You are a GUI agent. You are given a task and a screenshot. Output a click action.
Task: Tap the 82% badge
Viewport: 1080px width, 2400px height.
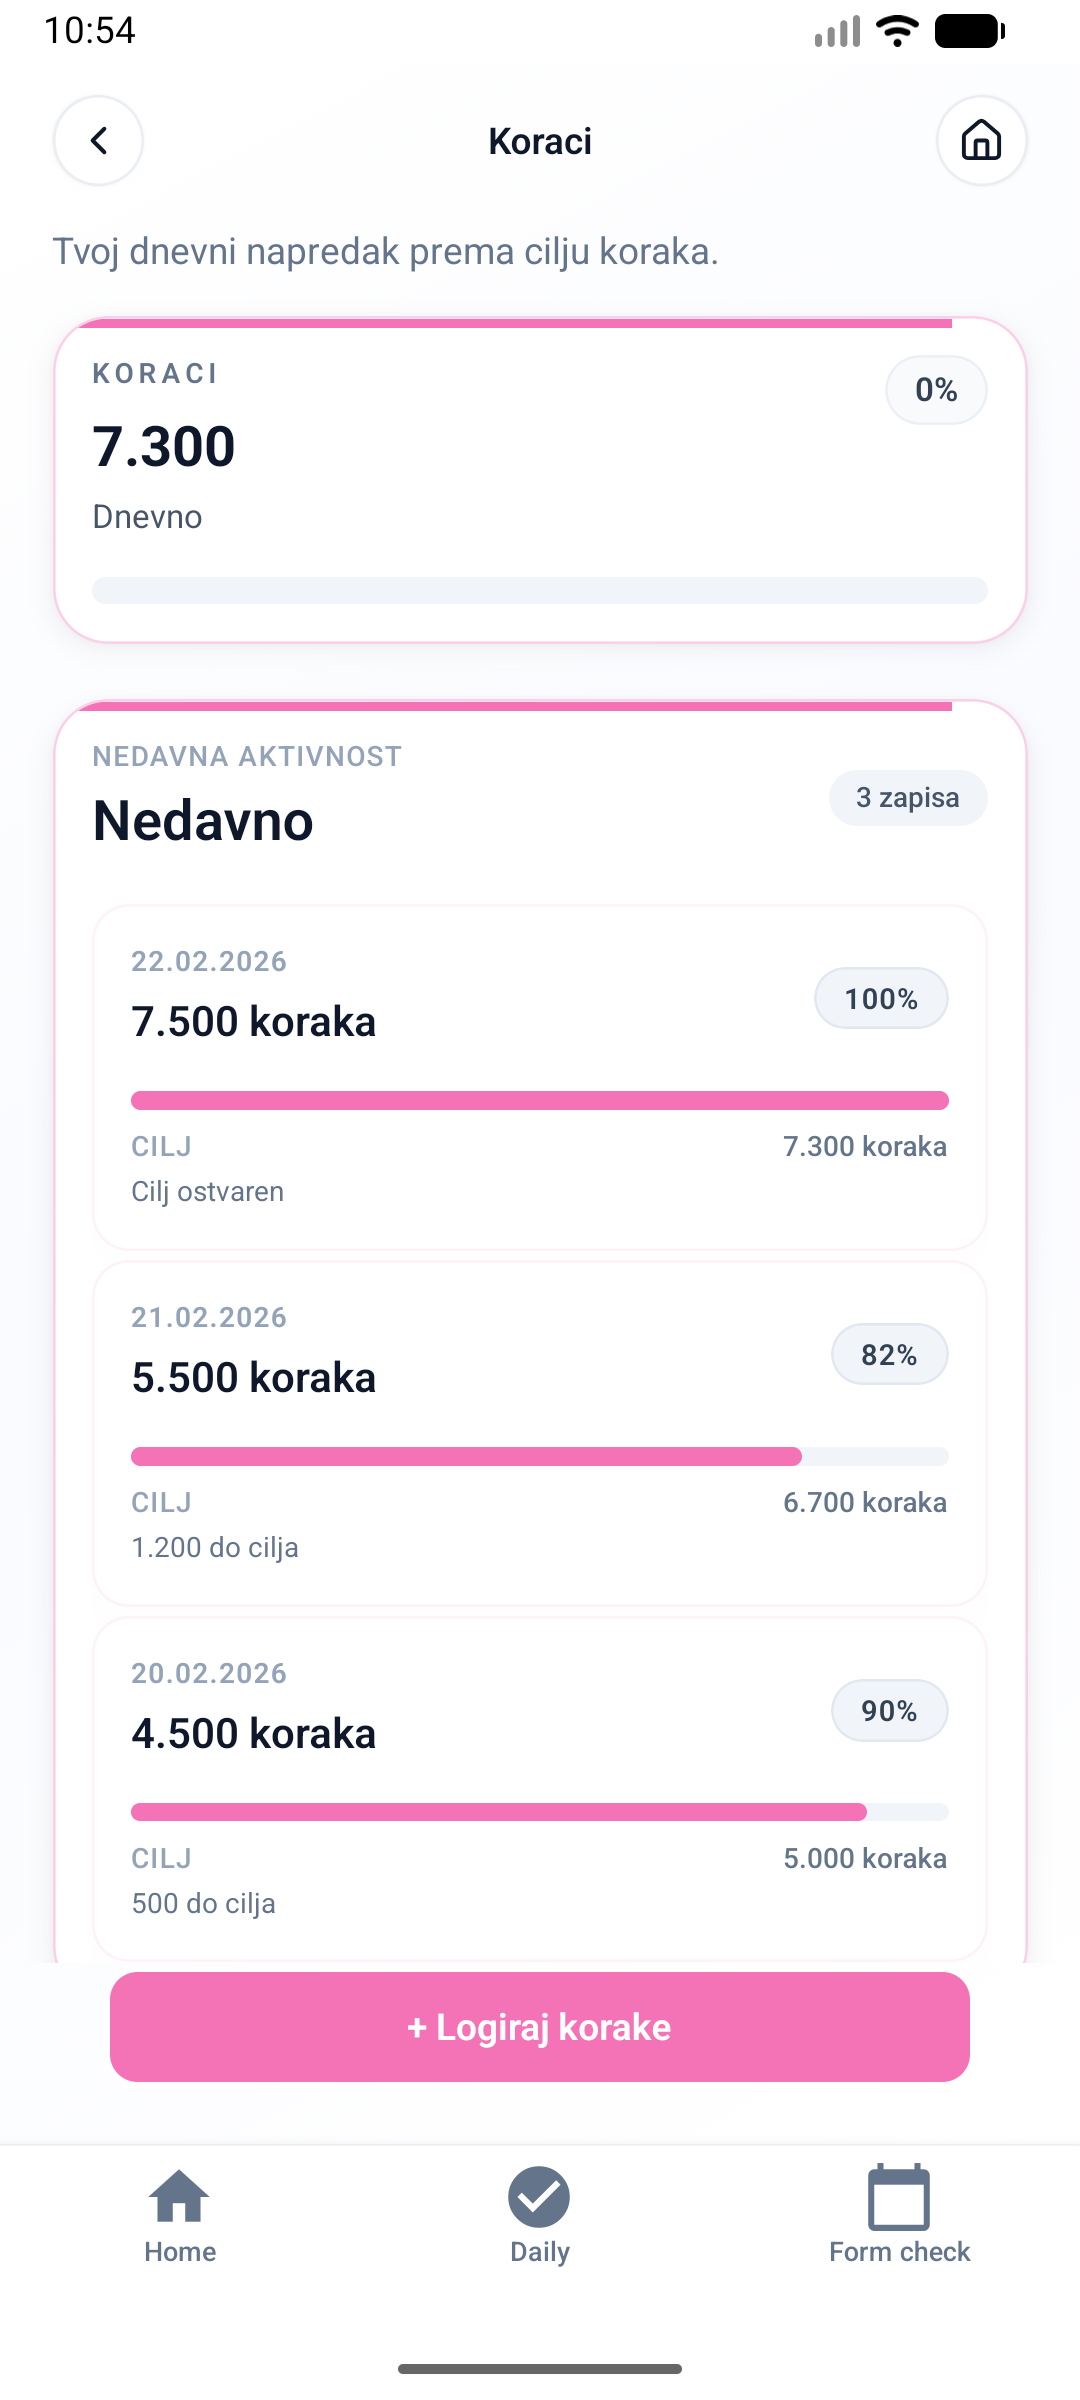click(x=889, y=1355)
